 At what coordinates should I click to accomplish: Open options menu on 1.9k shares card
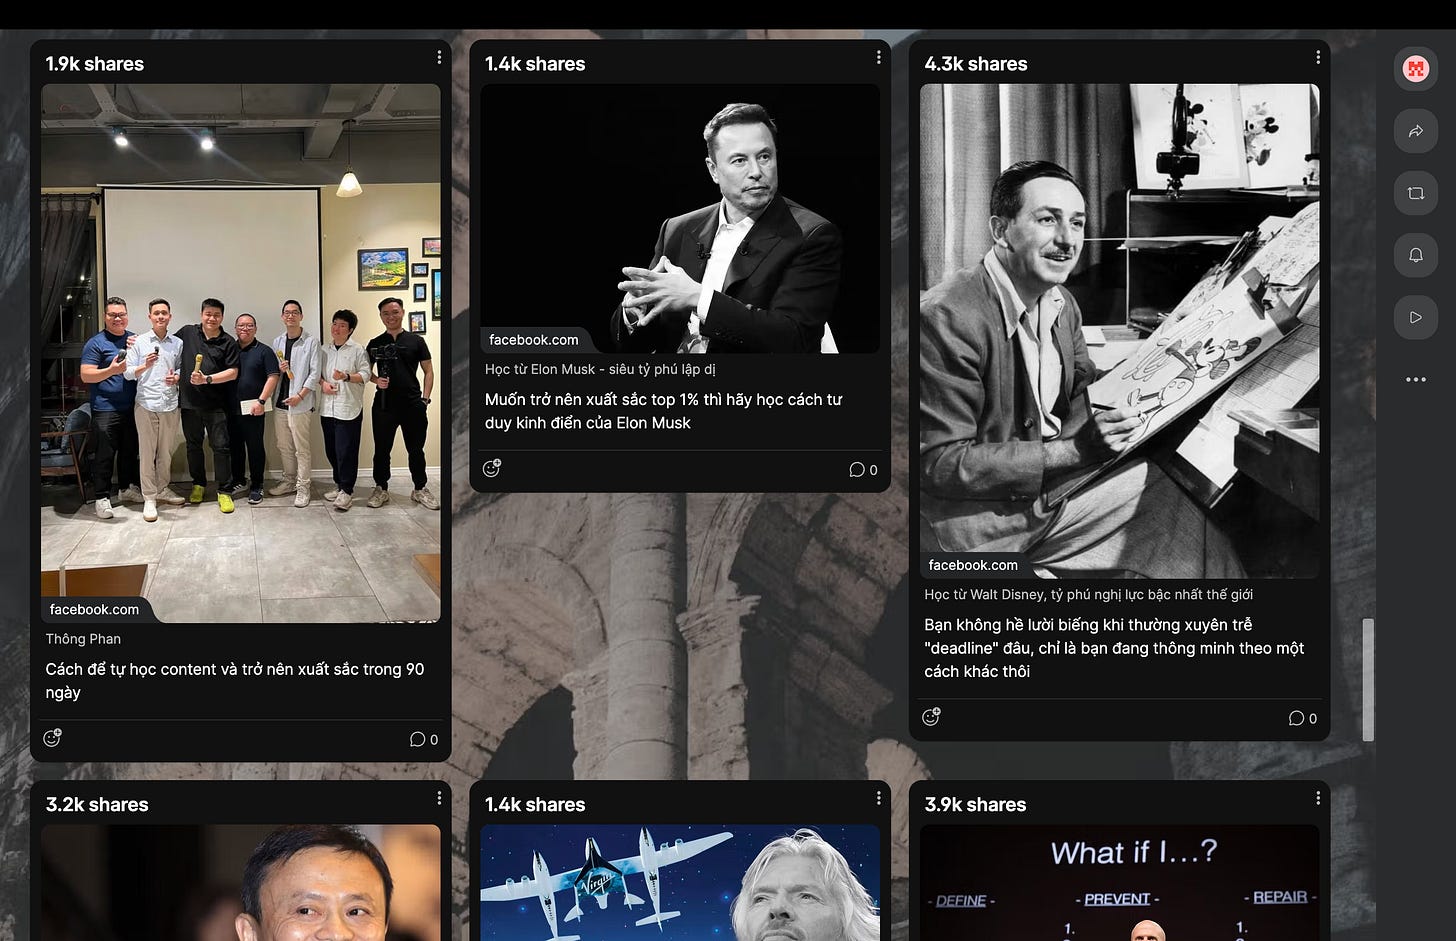(439, 58)
